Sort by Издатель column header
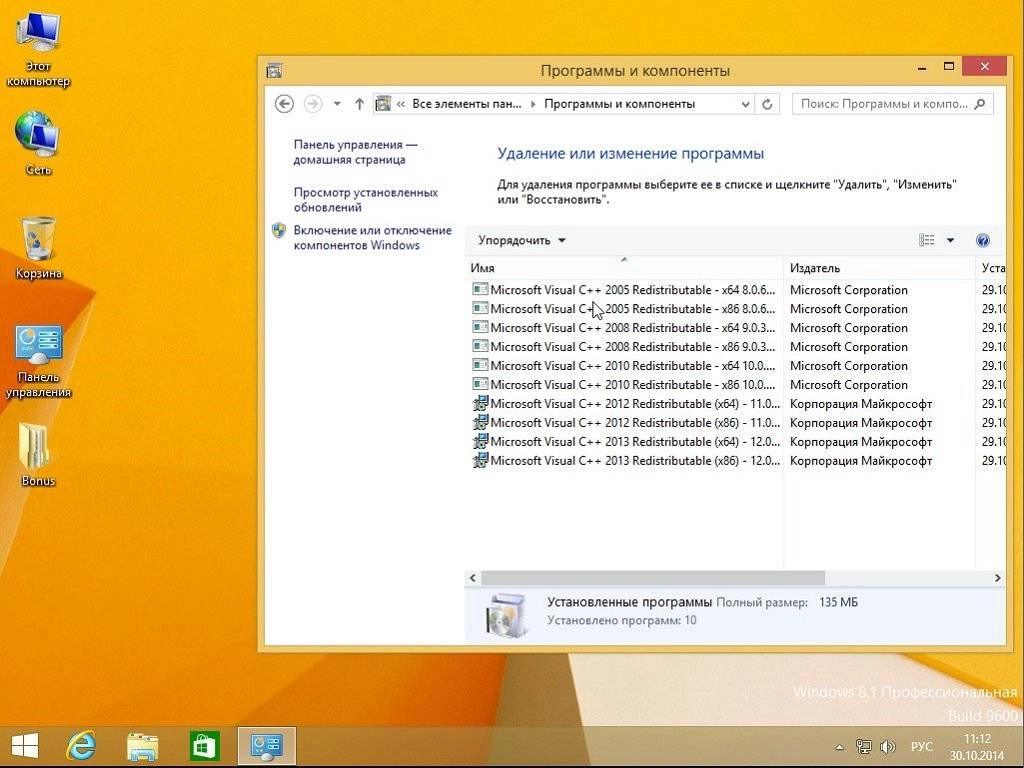The image size is (1024, 768). coord(879,268)
